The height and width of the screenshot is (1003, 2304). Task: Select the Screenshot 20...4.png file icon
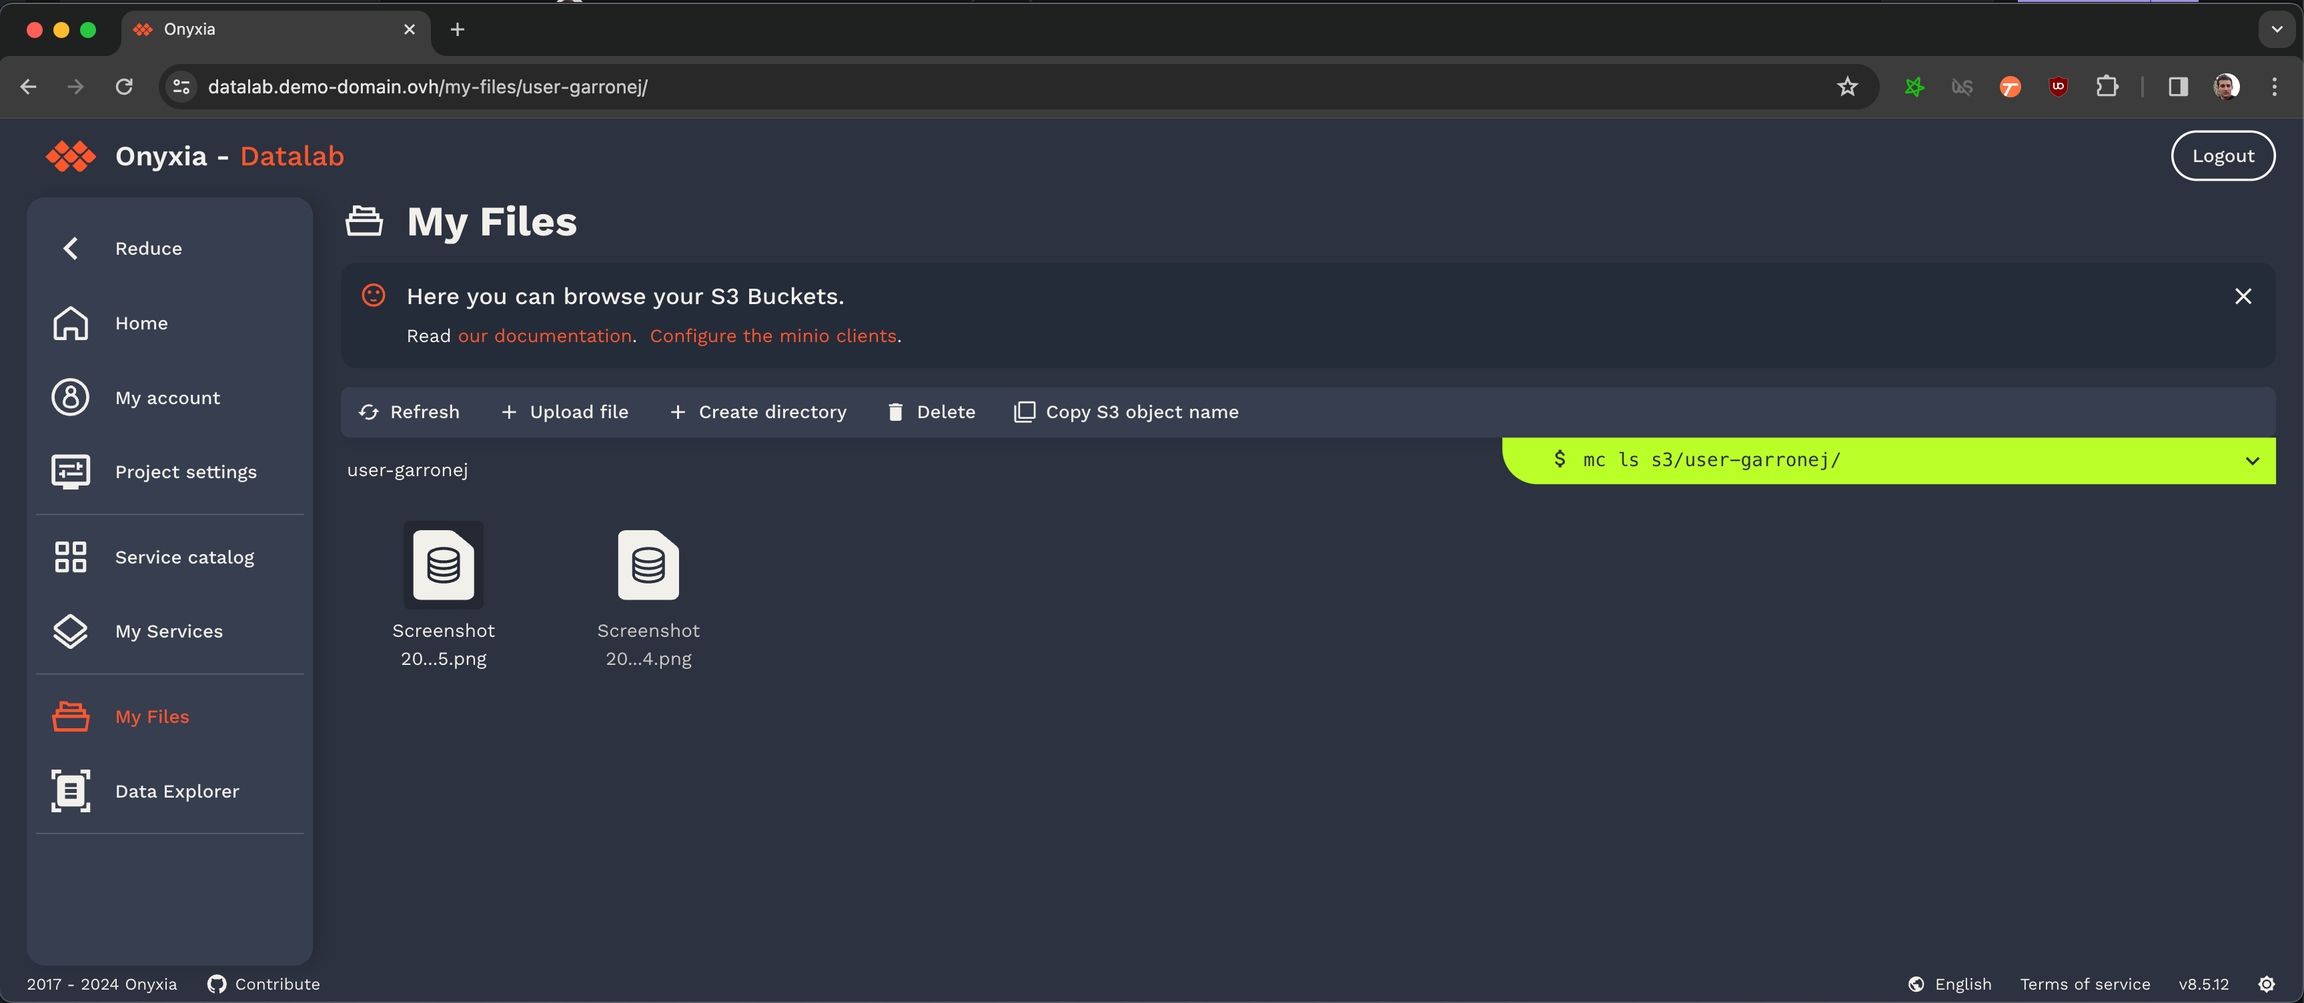(648, 566)
